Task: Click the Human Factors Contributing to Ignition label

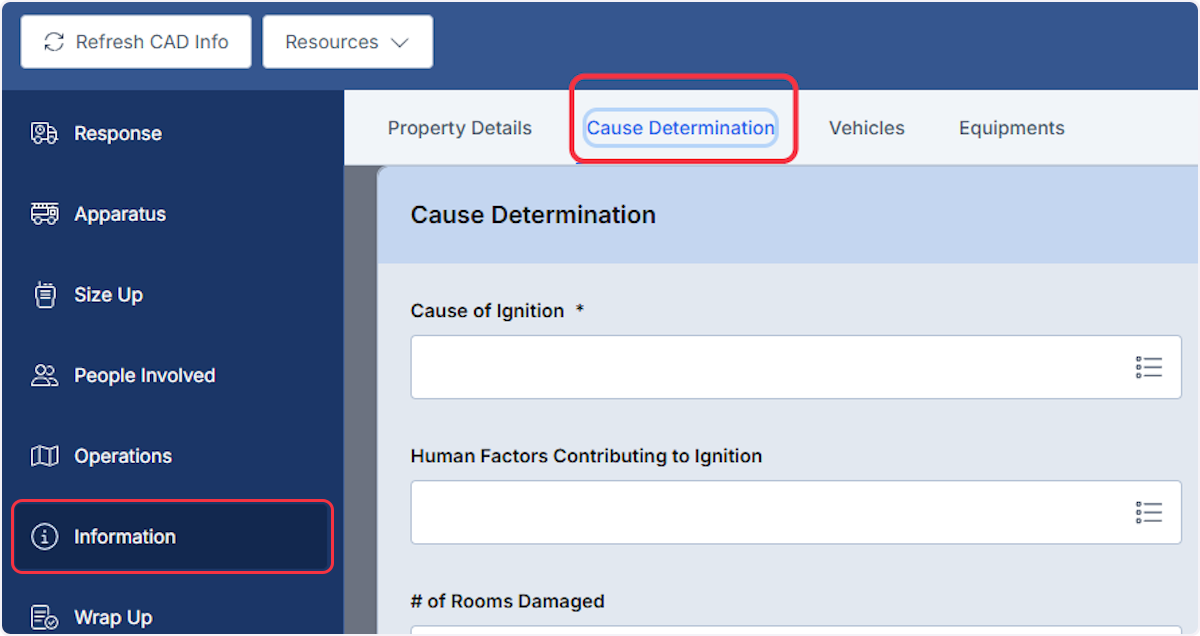Action: [586, 456]
